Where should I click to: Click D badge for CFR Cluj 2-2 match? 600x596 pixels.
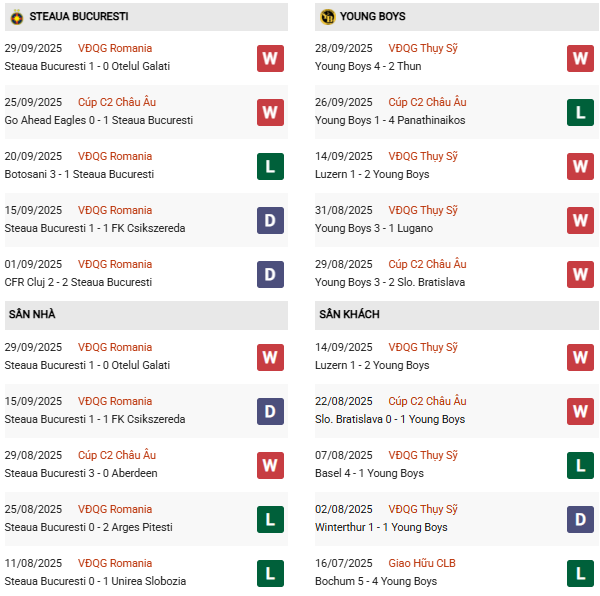(270, 274)
